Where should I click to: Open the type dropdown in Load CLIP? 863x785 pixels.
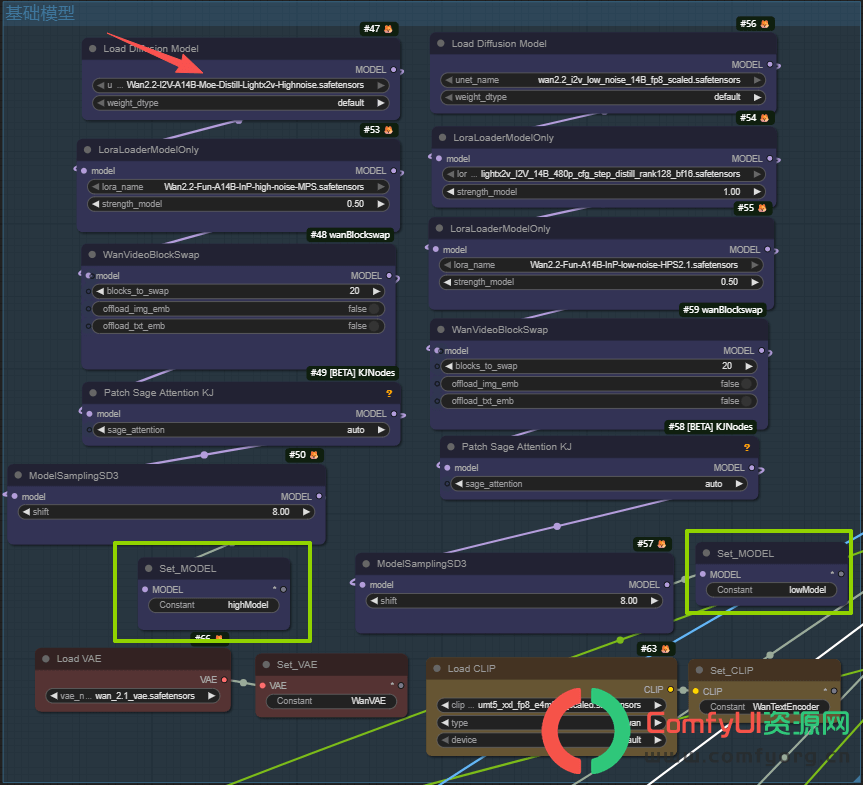pyautogui.click(x=551, y=723)
